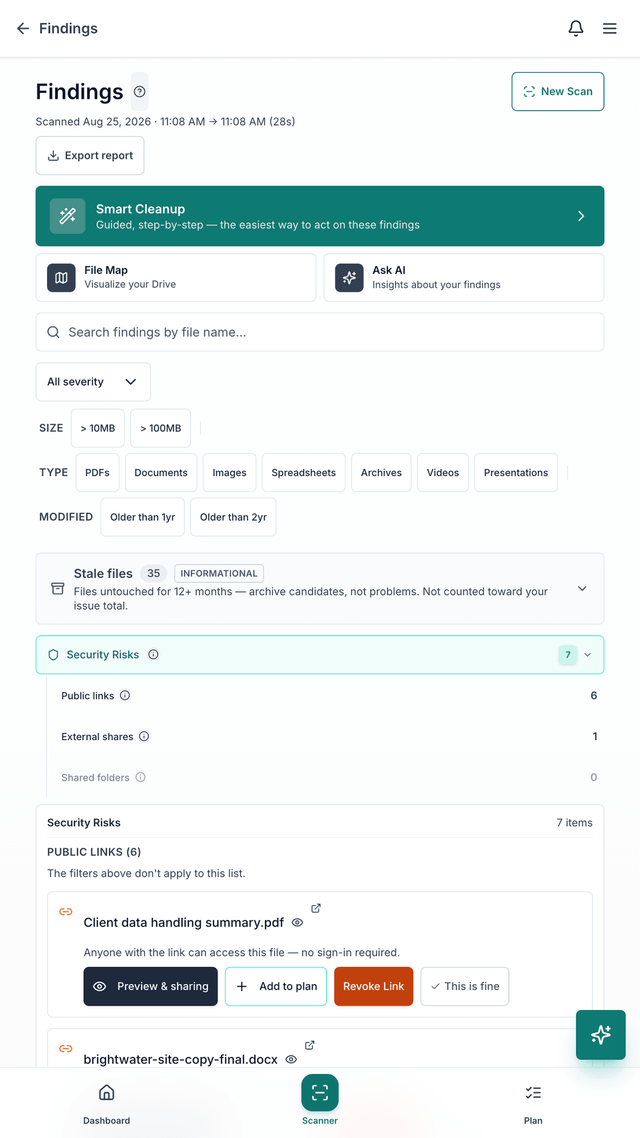Open Ask AI card
Screen dimensions: 640x1138
[464, 277]
